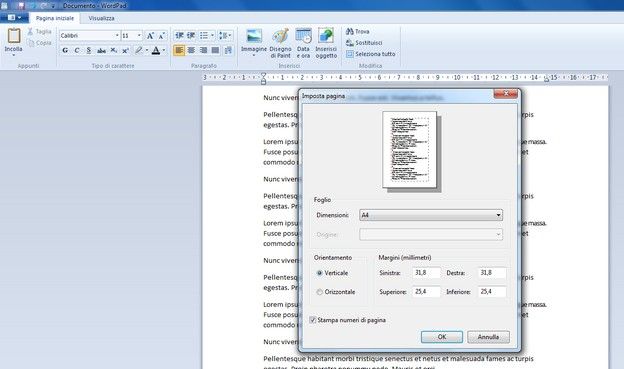Switch to the Visualizza tab

[101, 18]
